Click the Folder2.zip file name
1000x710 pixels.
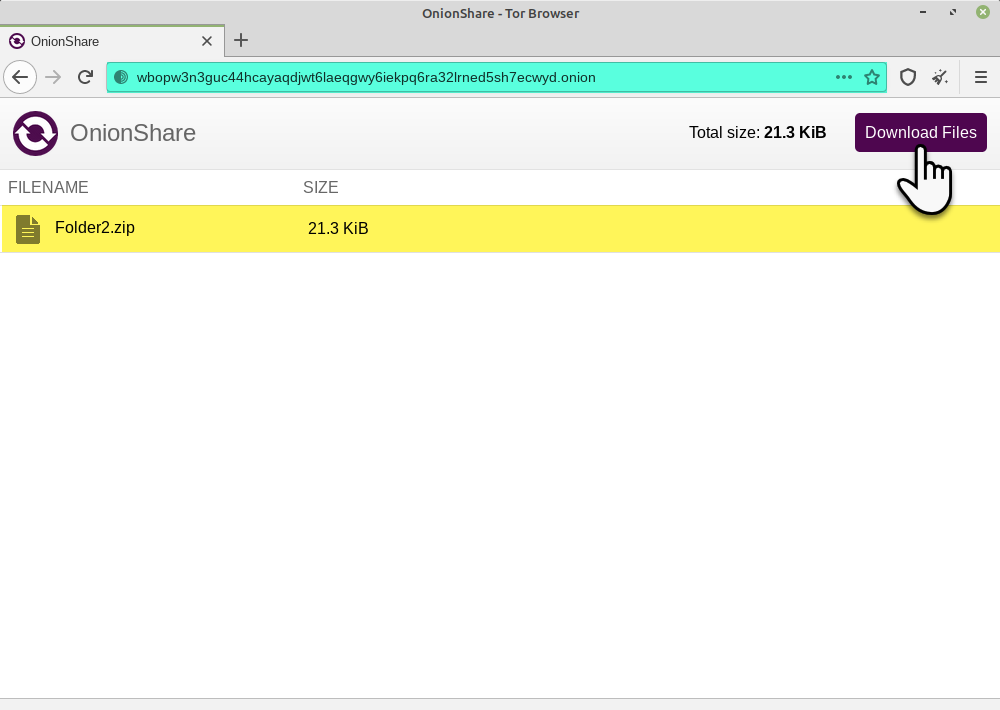tap(94, 228)
